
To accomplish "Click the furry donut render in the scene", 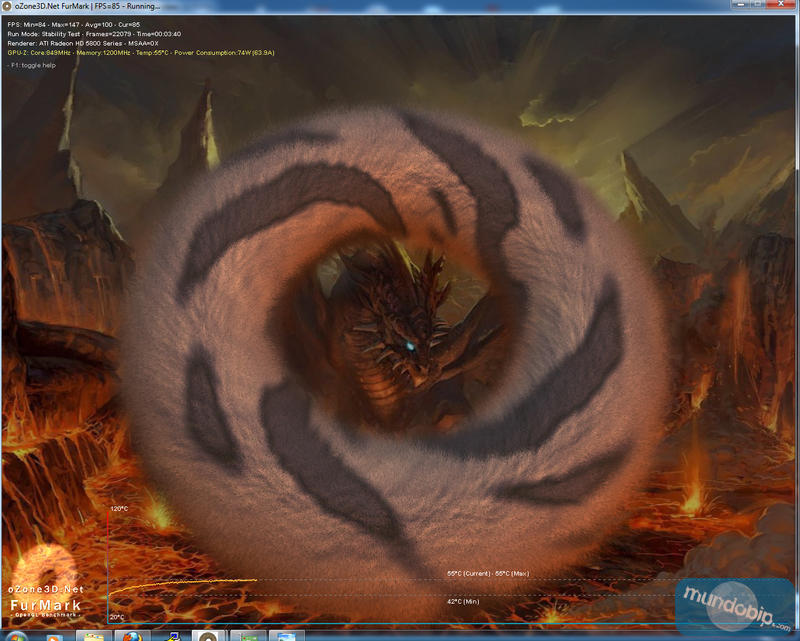I will (x=393, y=352).
